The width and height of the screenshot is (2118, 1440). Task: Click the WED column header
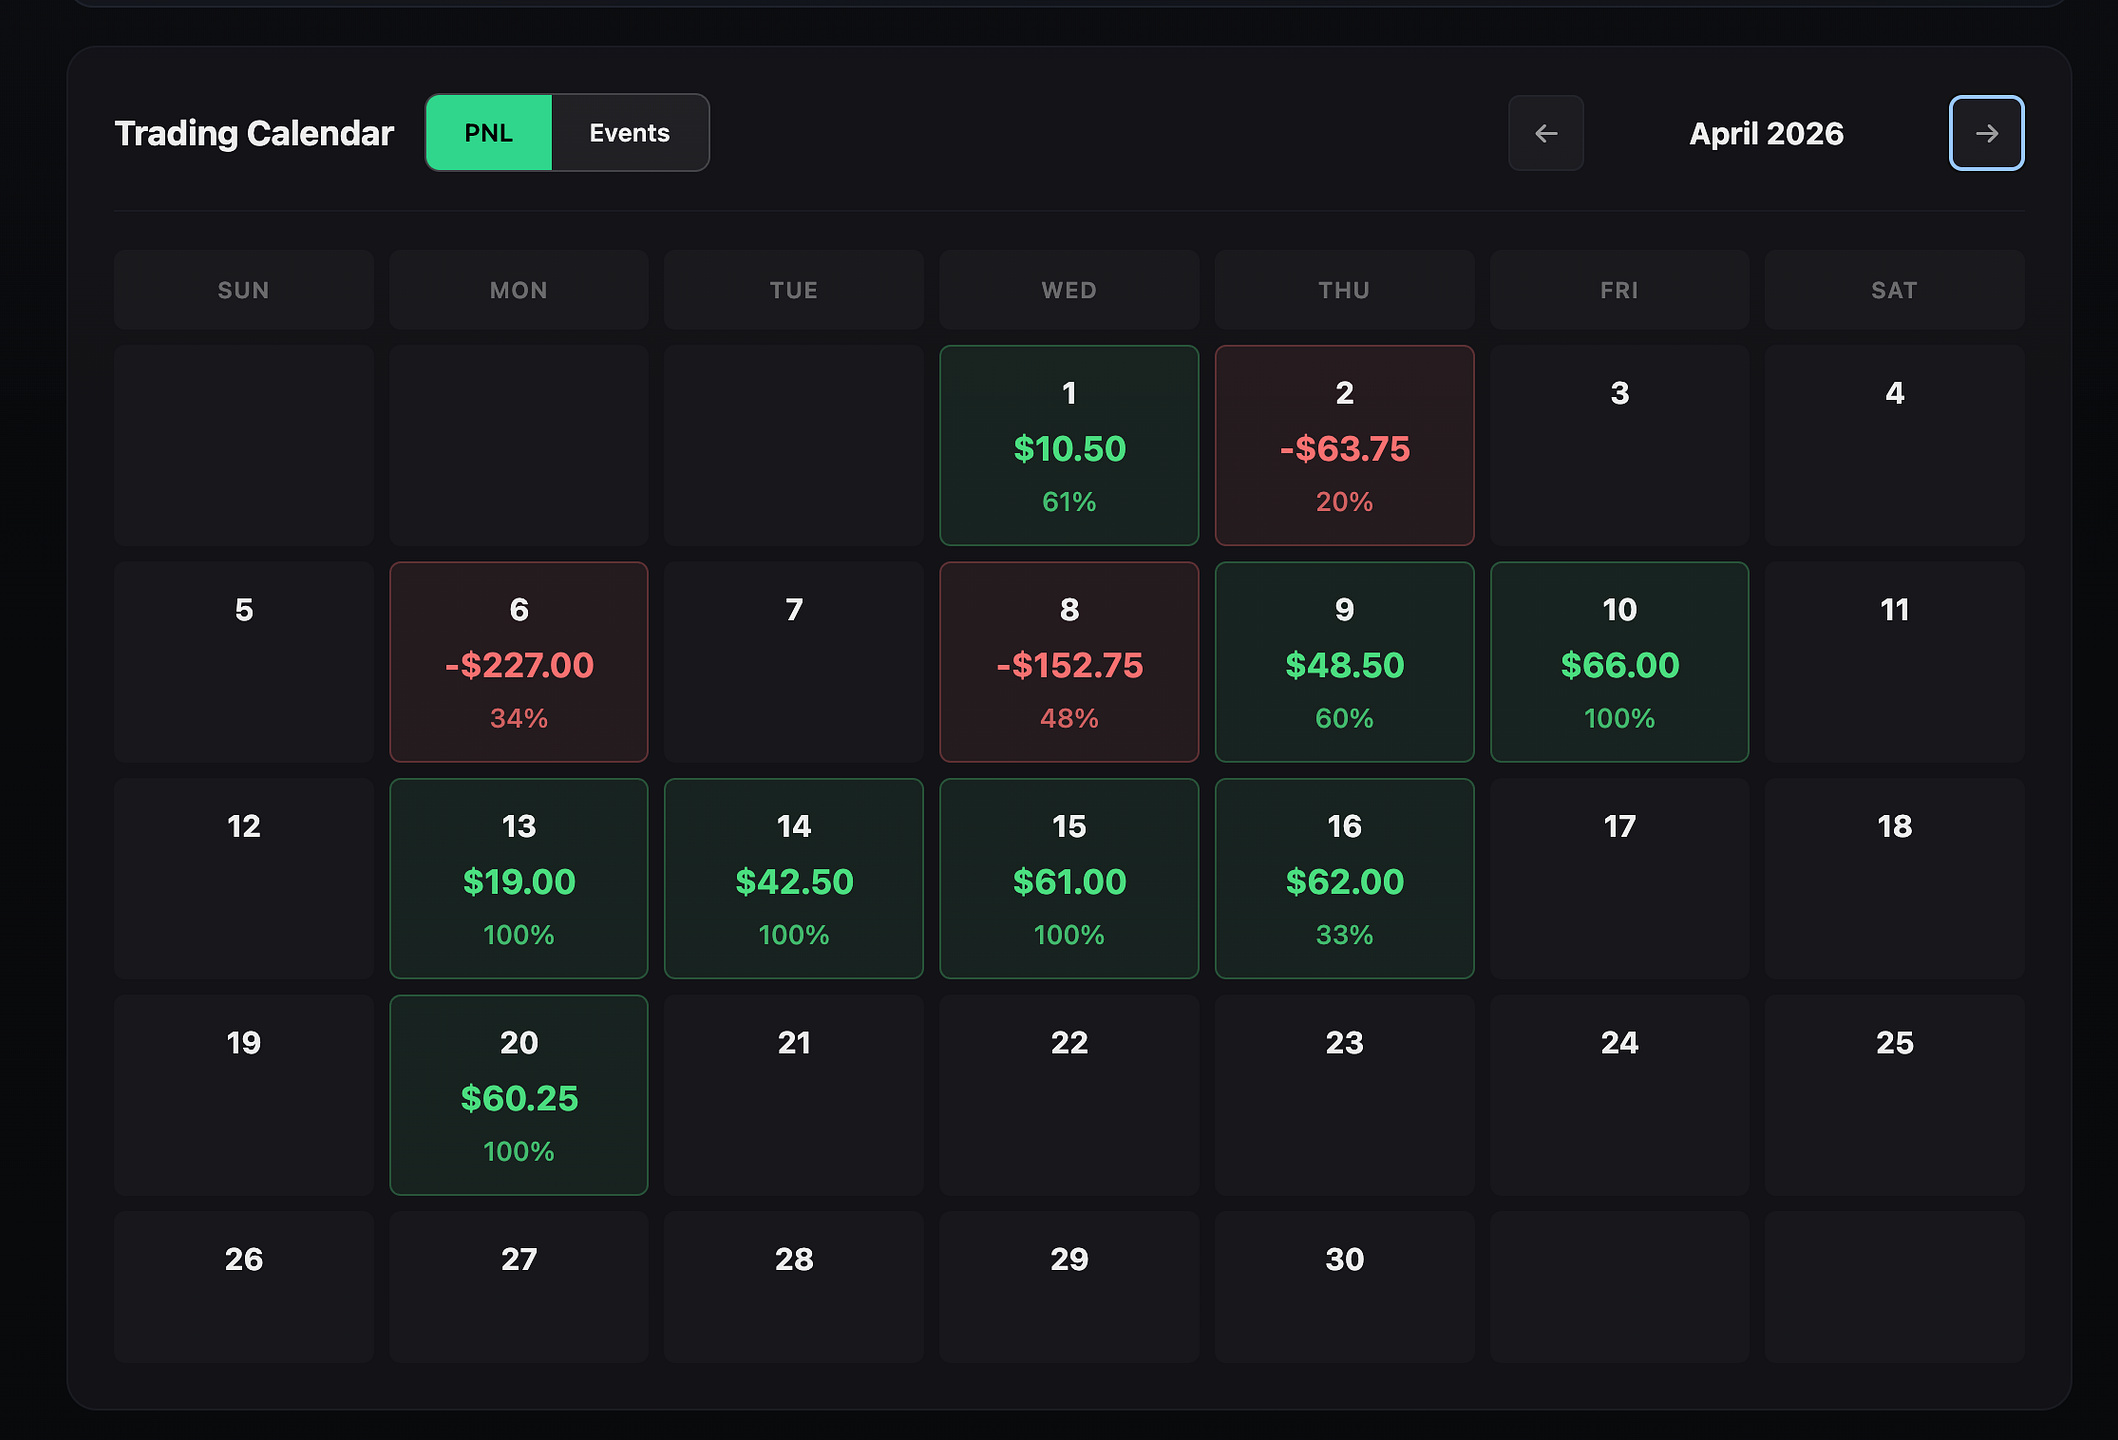(x=1069, y=290)
